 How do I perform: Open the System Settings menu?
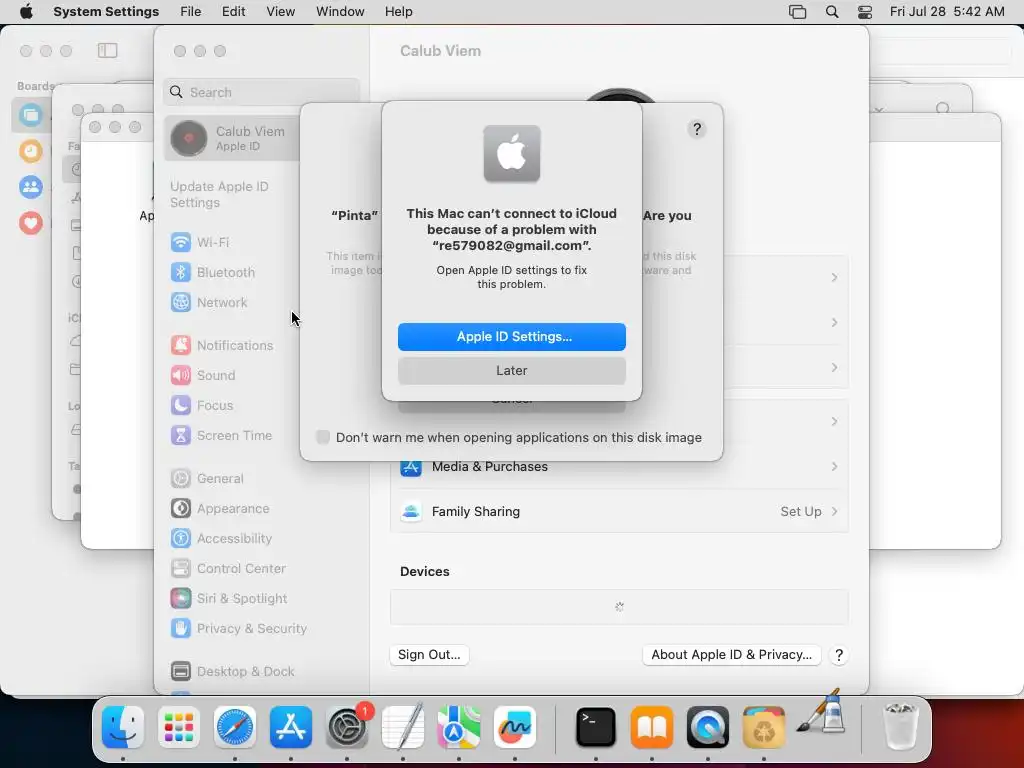pos(106,12)
